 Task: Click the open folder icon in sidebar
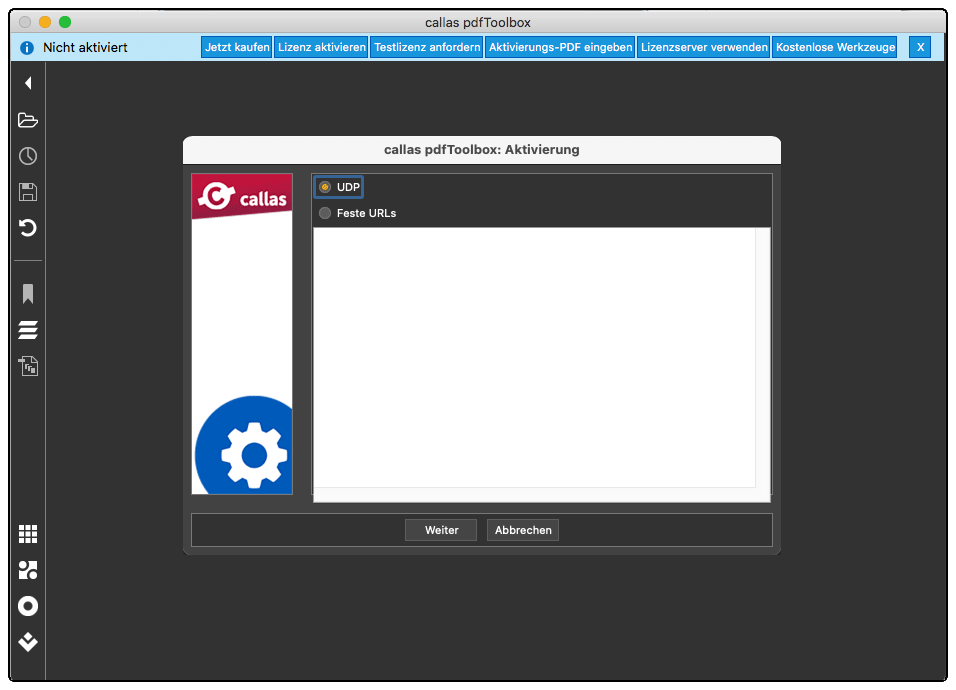[28, 120]
